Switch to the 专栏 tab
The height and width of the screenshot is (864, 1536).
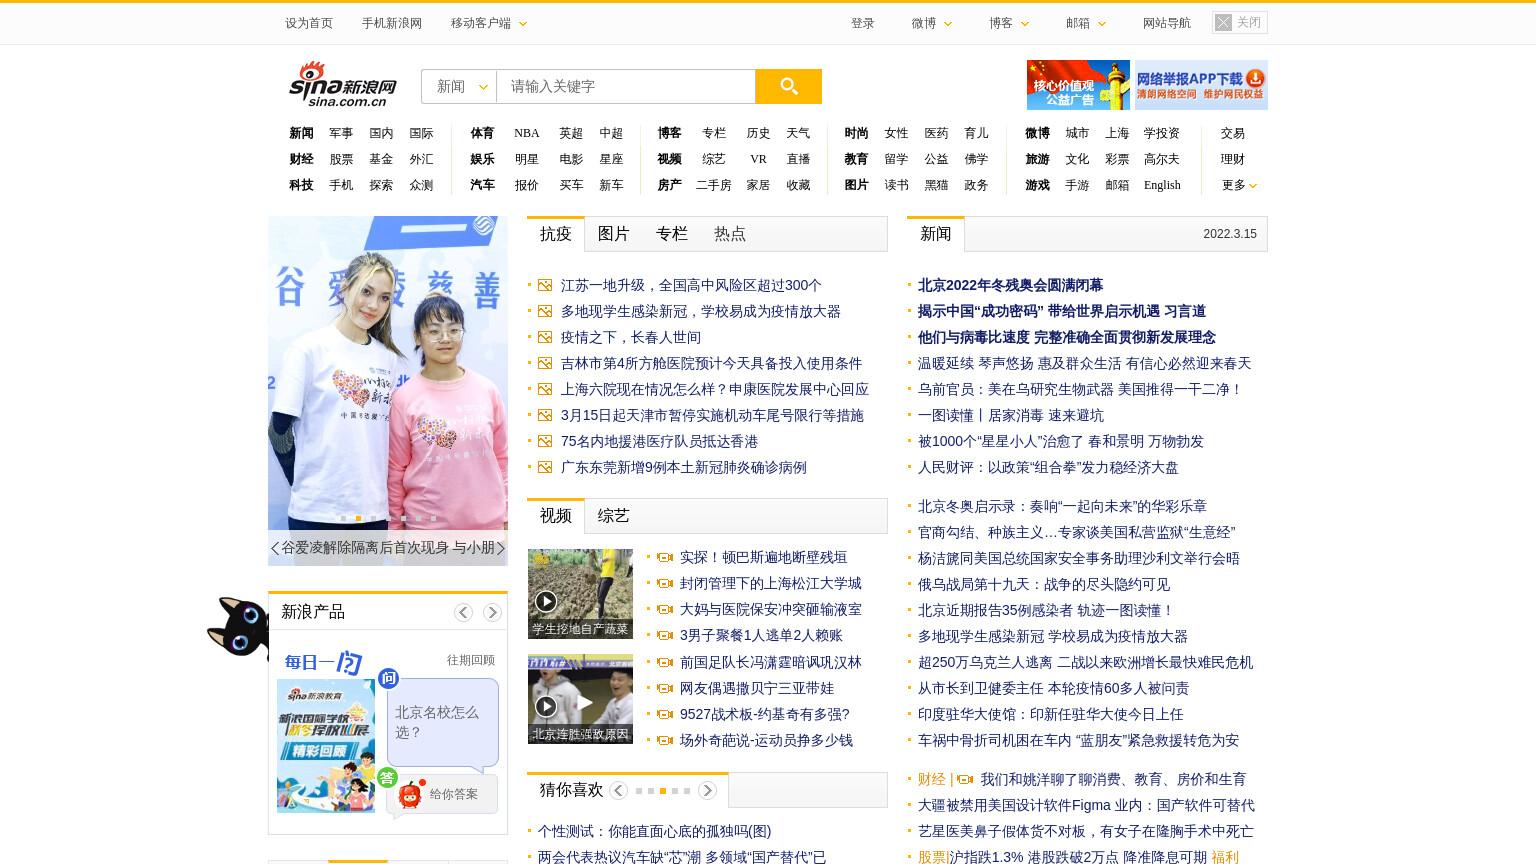tap(672, 234)
